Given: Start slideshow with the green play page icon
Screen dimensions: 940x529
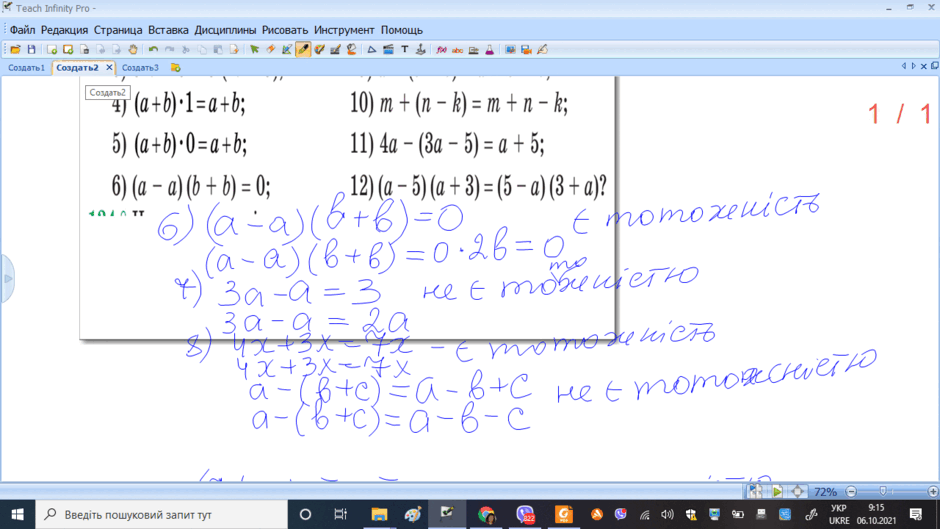Looking at the screenshot, I should click(x=777, y=492).
